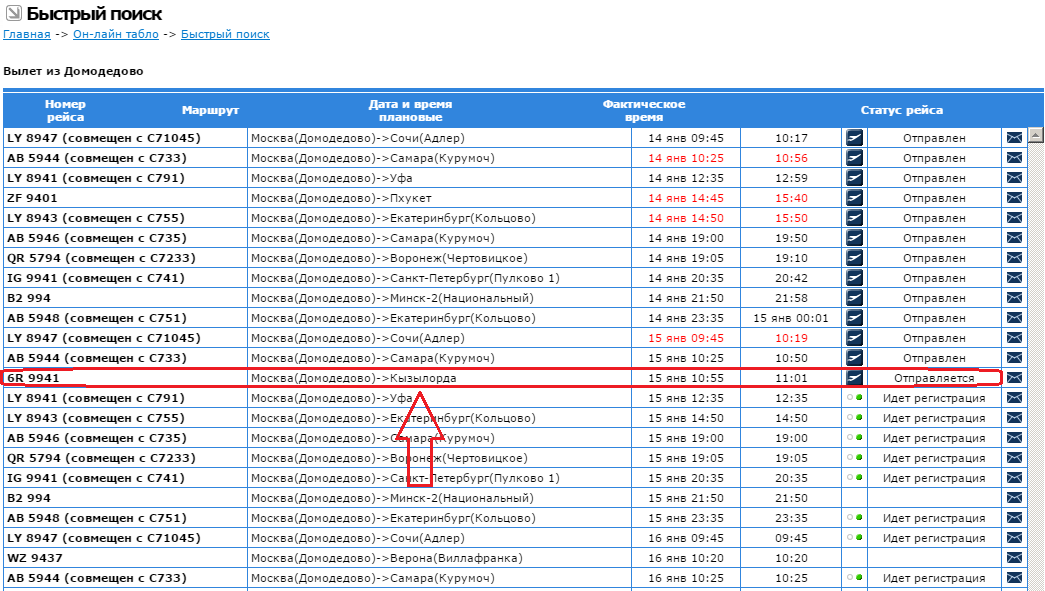The image size is (1045, 591).
Task: Click envelope icon for LY 8941 on 14 янв
Action: 1014,178
